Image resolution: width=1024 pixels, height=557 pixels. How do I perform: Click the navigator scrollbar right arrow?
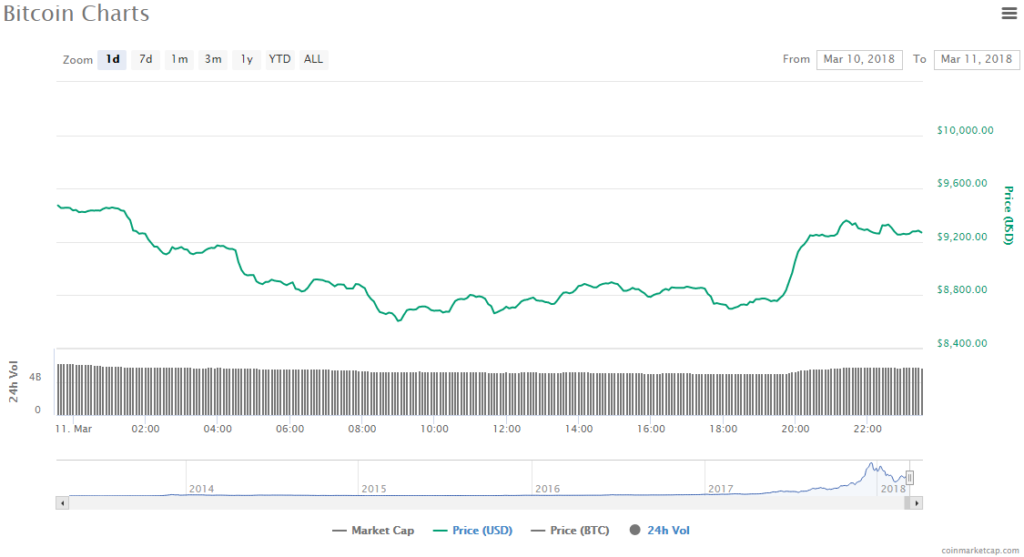(917, 503)
